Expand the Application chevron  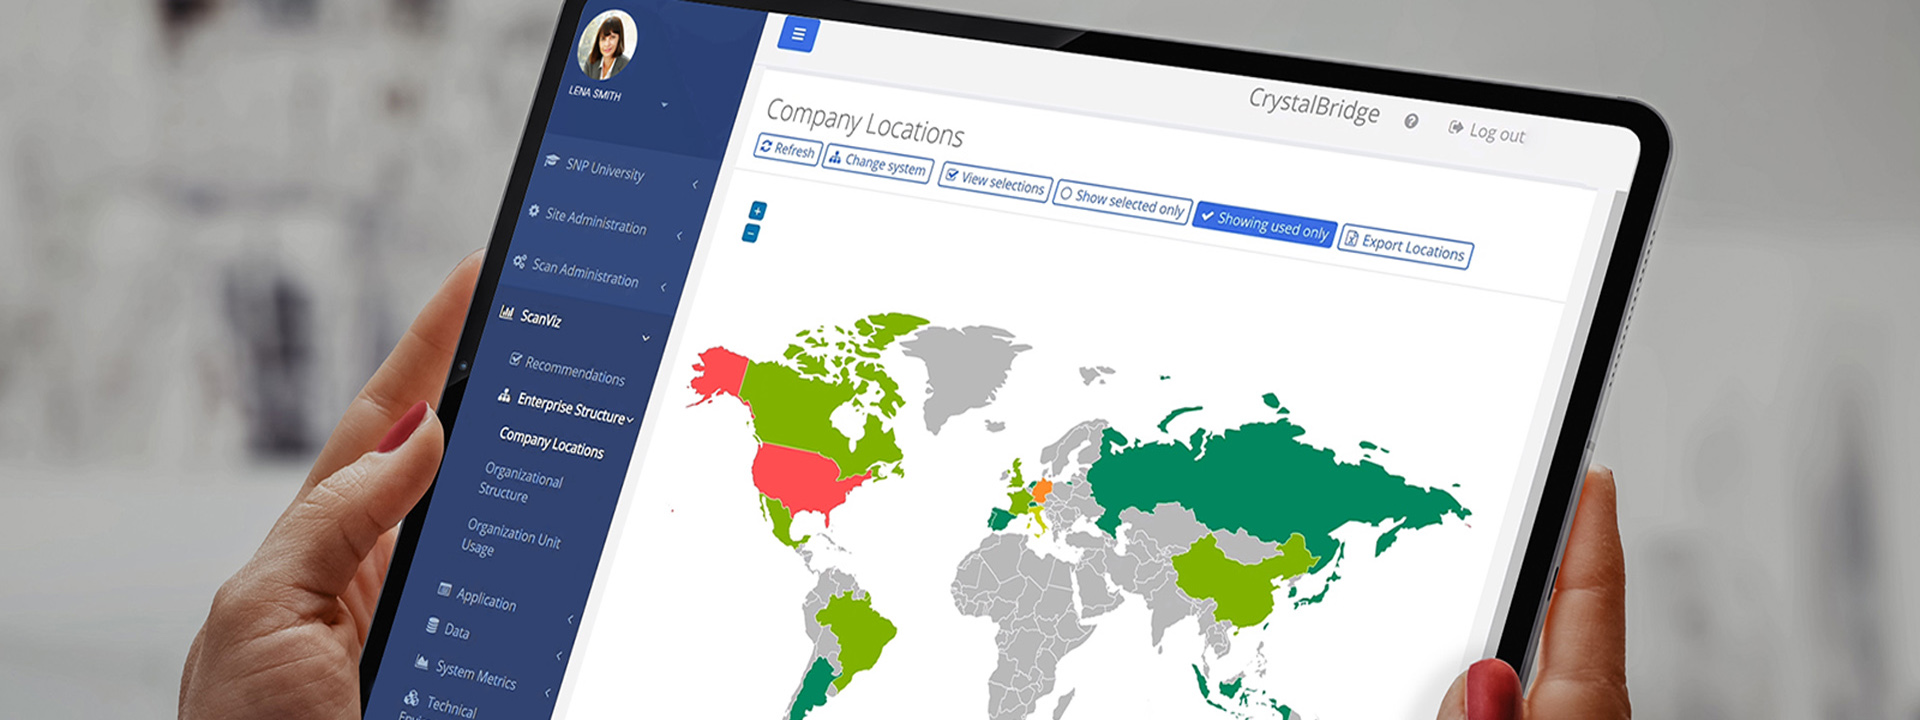(570, 620)
